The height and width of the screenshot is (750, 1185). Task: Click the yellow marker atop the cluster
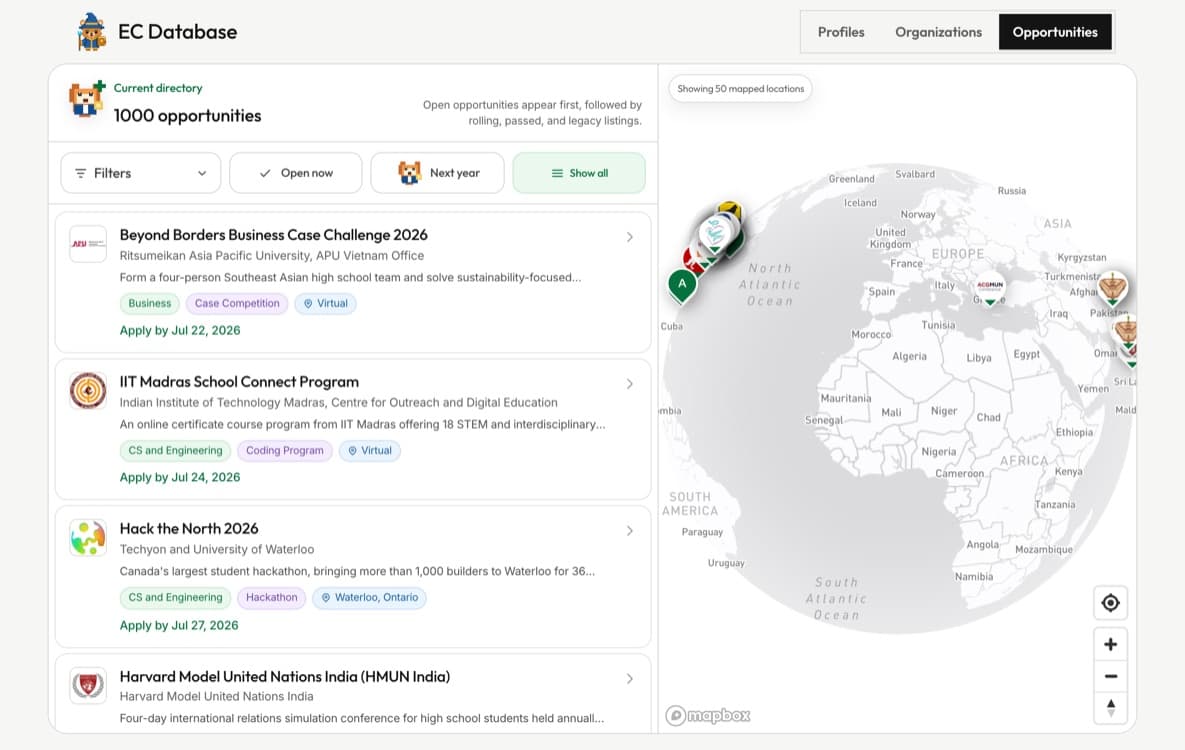pos(730,209)
